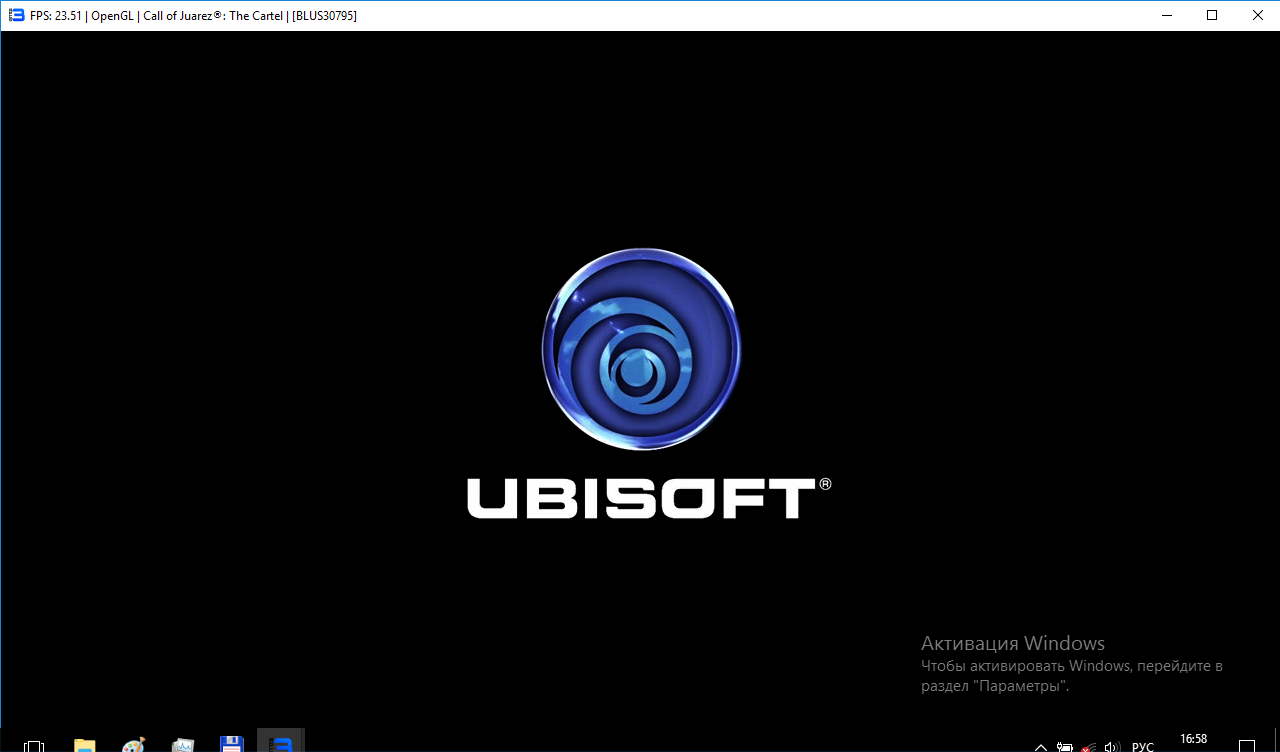Close the Call of Juarez game window
Image resolution: width=1280 pixels, height=752 pixels.
tap(1257, 15)
